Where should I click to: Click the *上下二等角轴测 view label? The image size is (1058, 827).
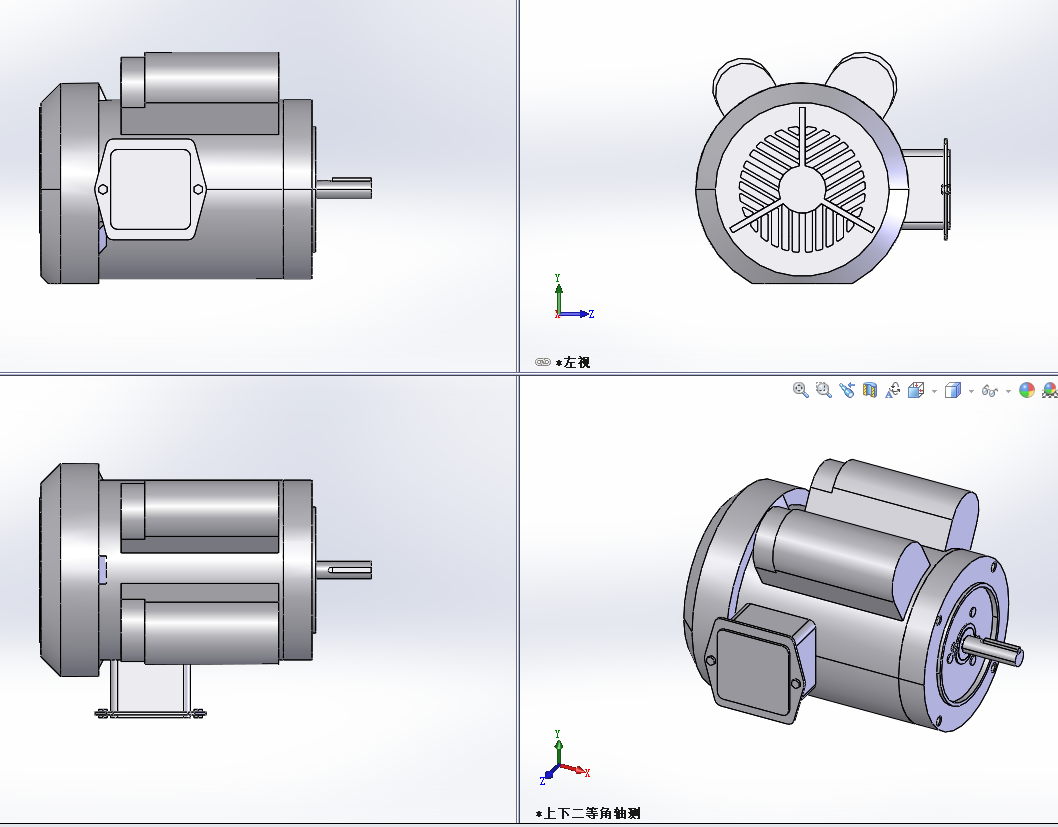(590, 814)
